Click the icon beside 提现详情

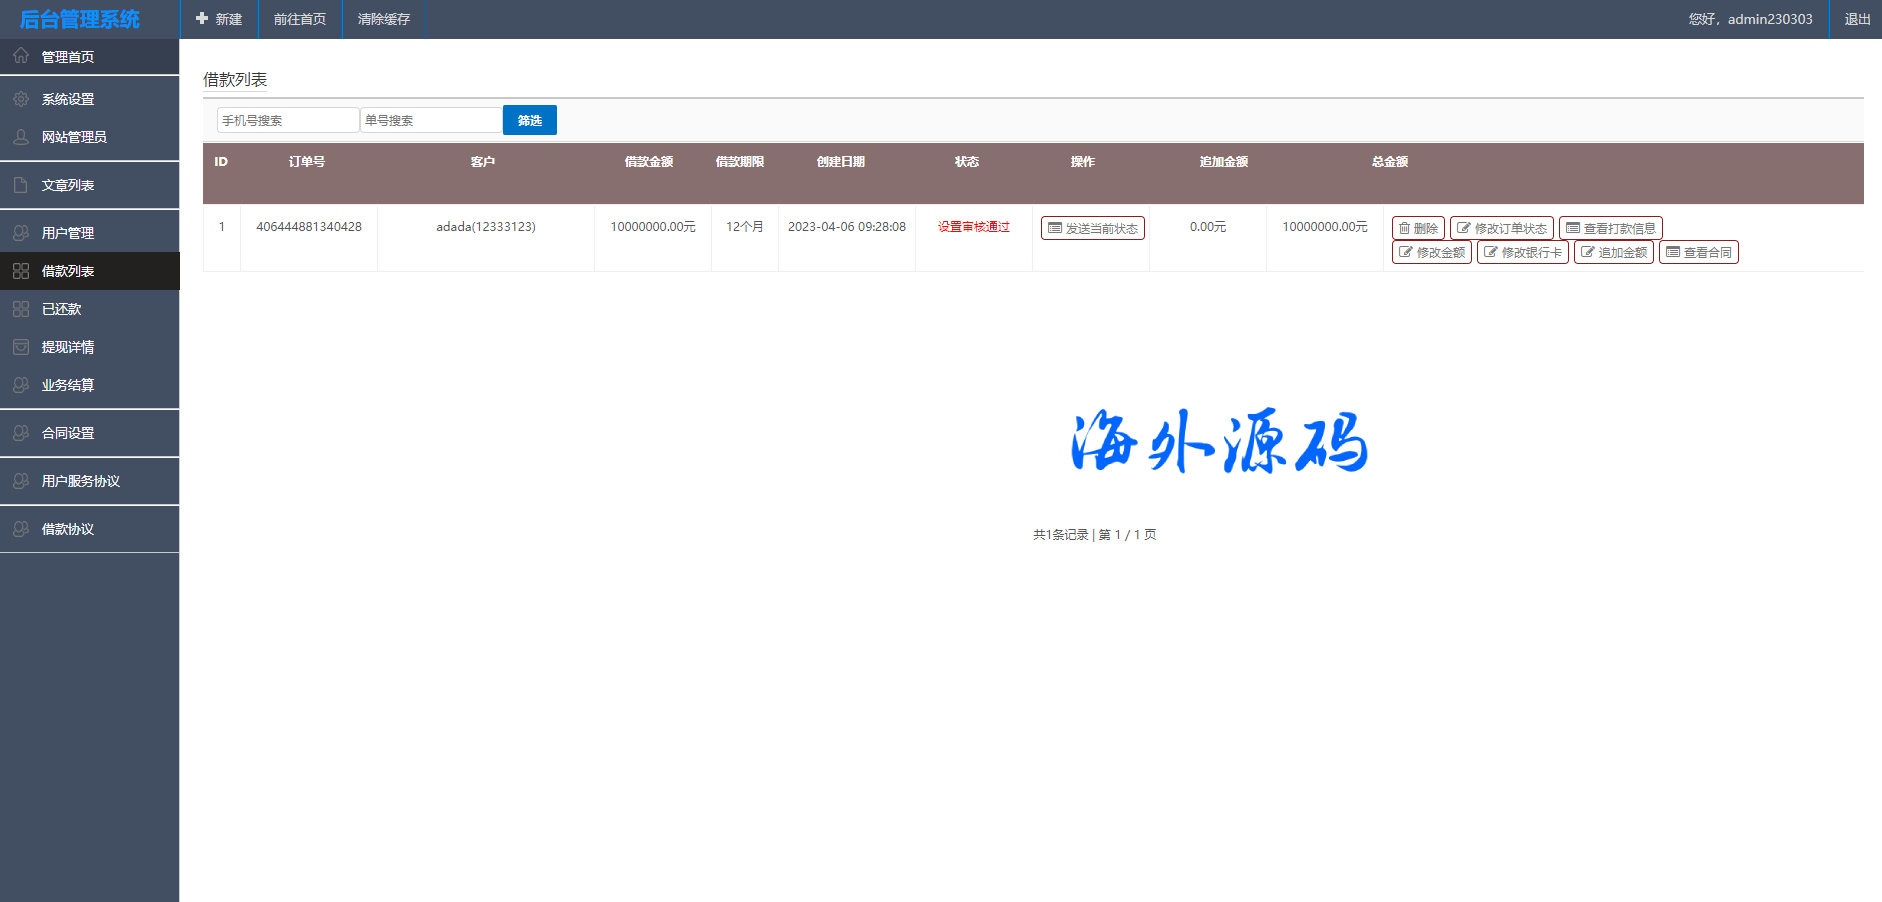click(21, 347)
